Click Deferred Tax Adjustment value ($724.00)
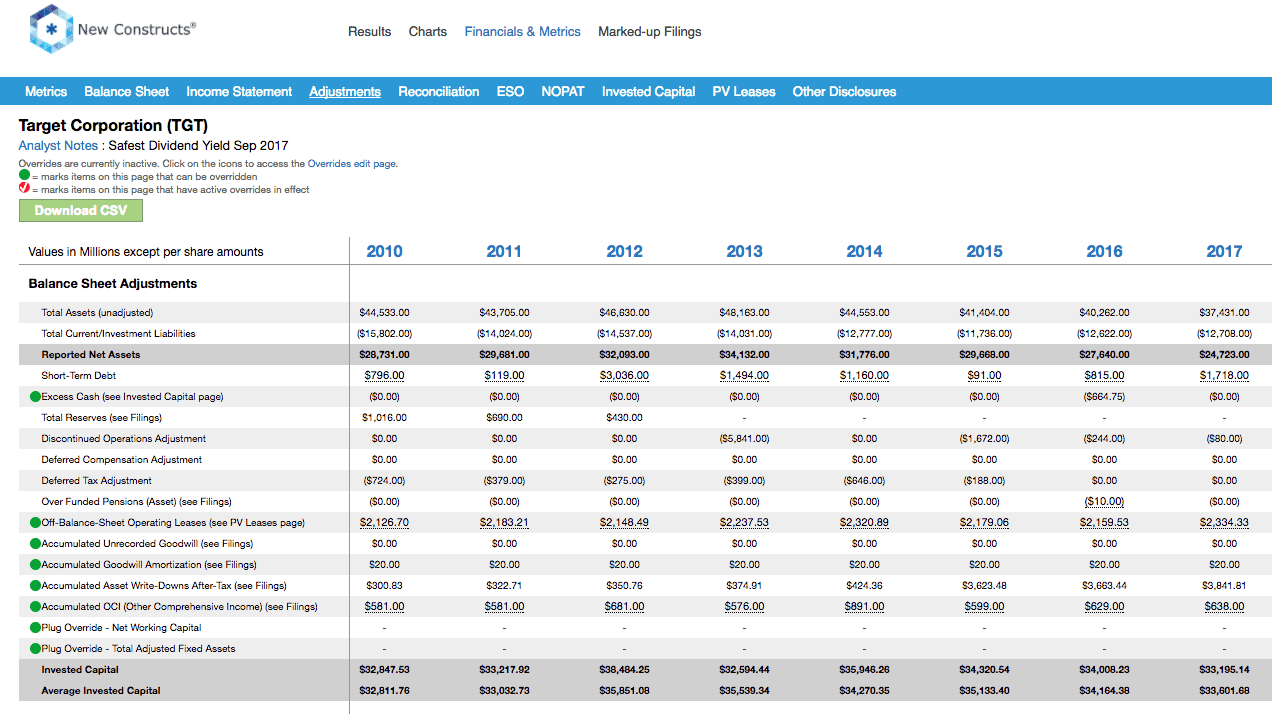 [x=384, y=481]
